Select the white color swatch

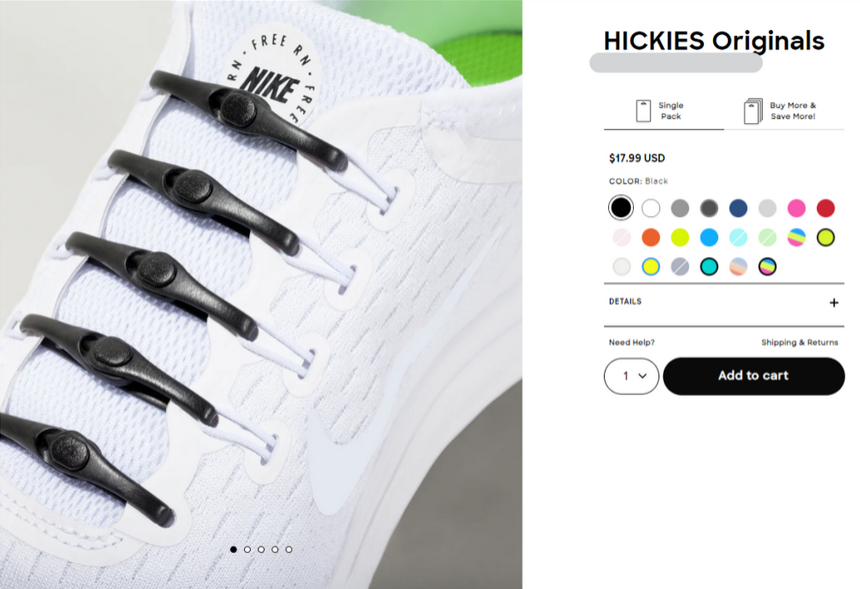pos(651,208)
